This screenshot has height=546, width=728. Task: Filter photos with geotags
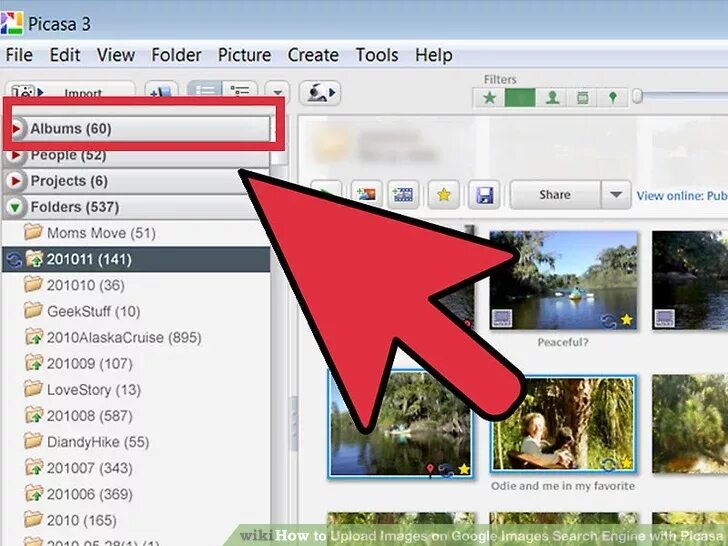click(612, 98)
